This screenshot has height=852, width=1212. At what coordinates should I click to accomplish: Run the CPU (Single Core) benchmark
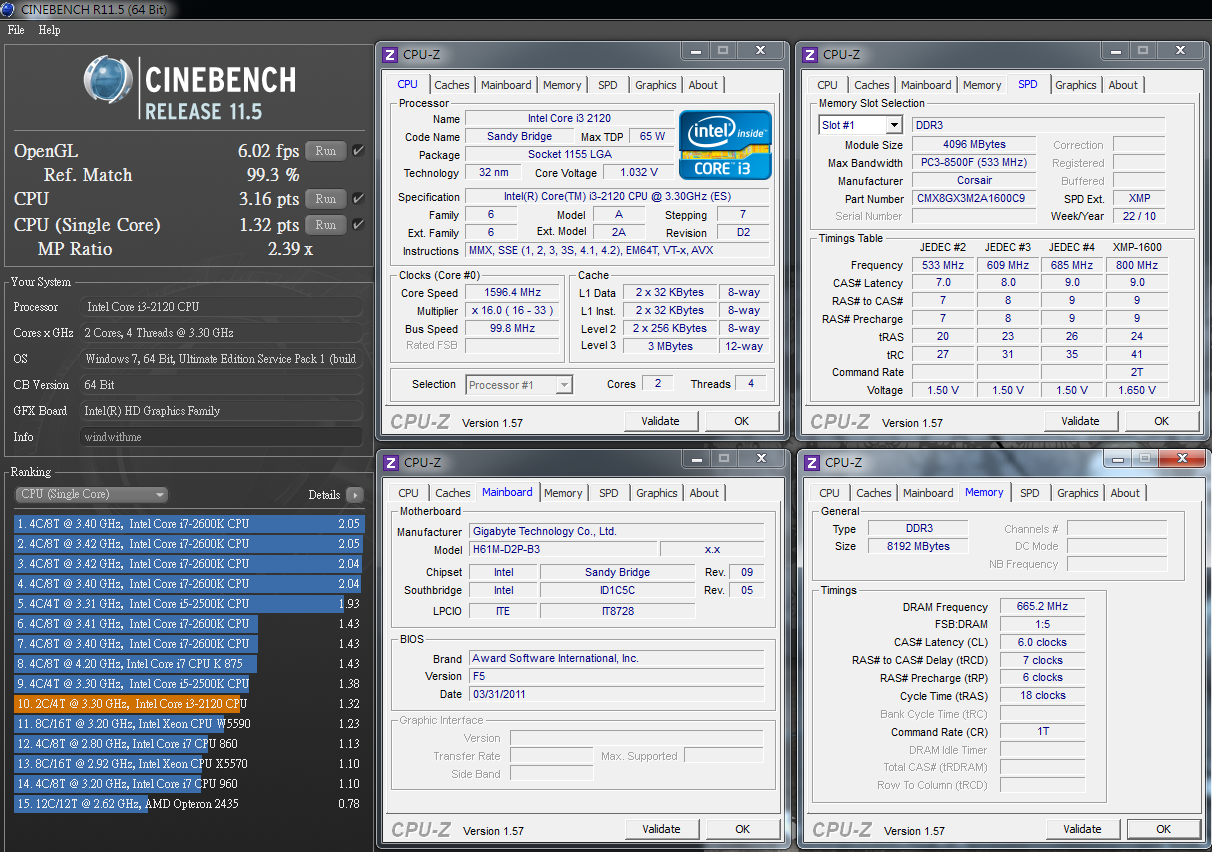point(326,225)
